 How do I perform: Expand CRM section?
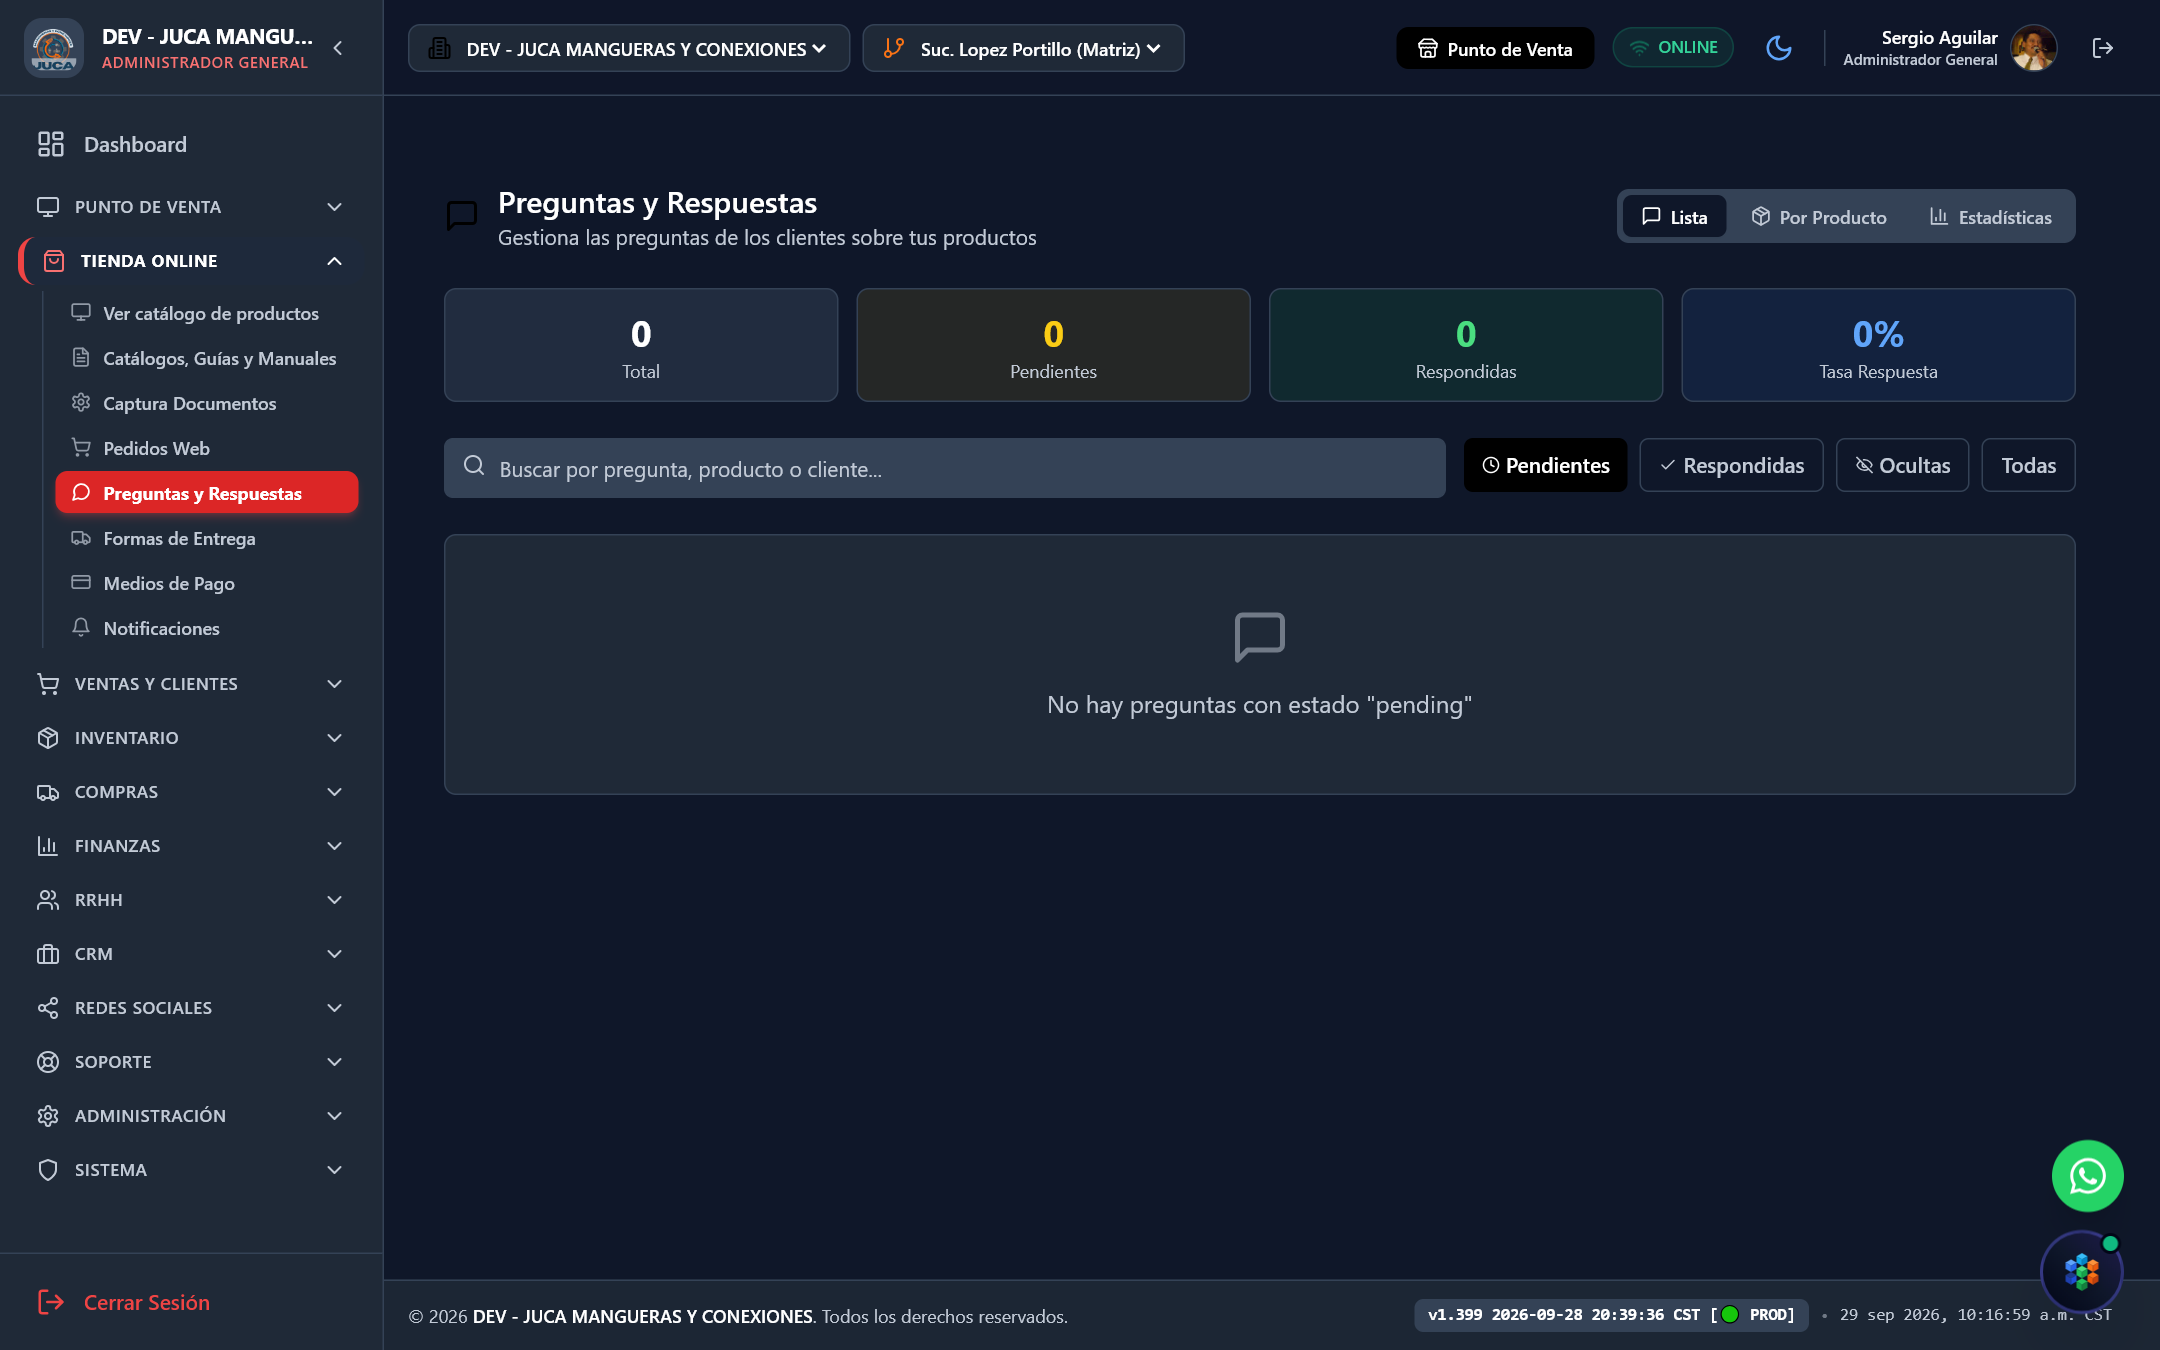click(x=191, y=954)
